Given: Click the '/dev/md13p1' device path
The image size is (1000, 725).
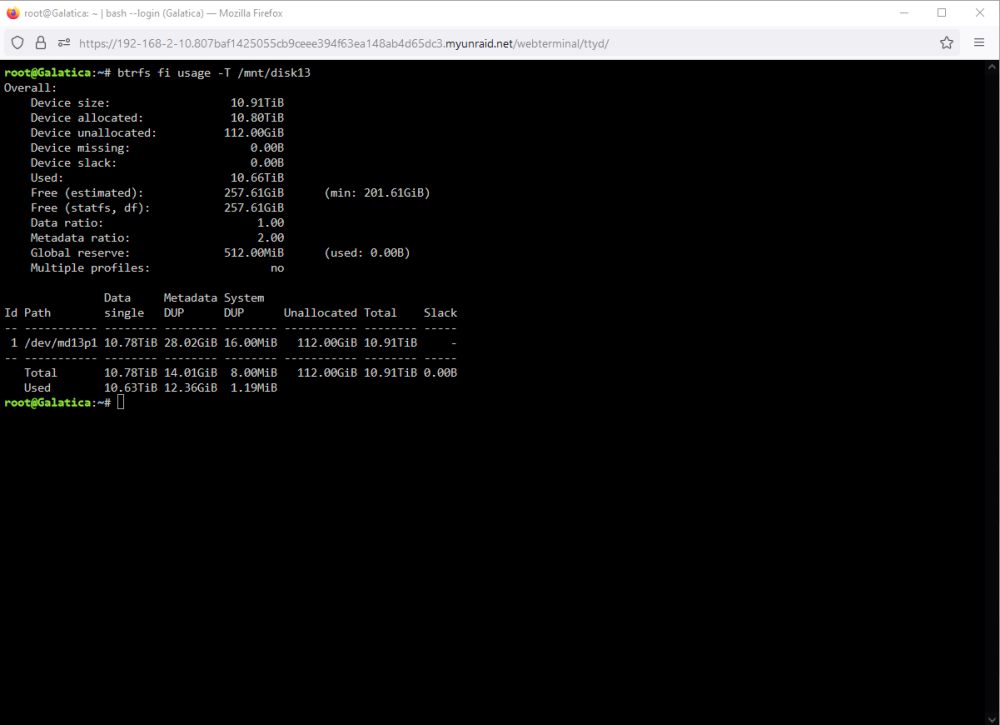Looking at the screenshot, I should point(61,342).
